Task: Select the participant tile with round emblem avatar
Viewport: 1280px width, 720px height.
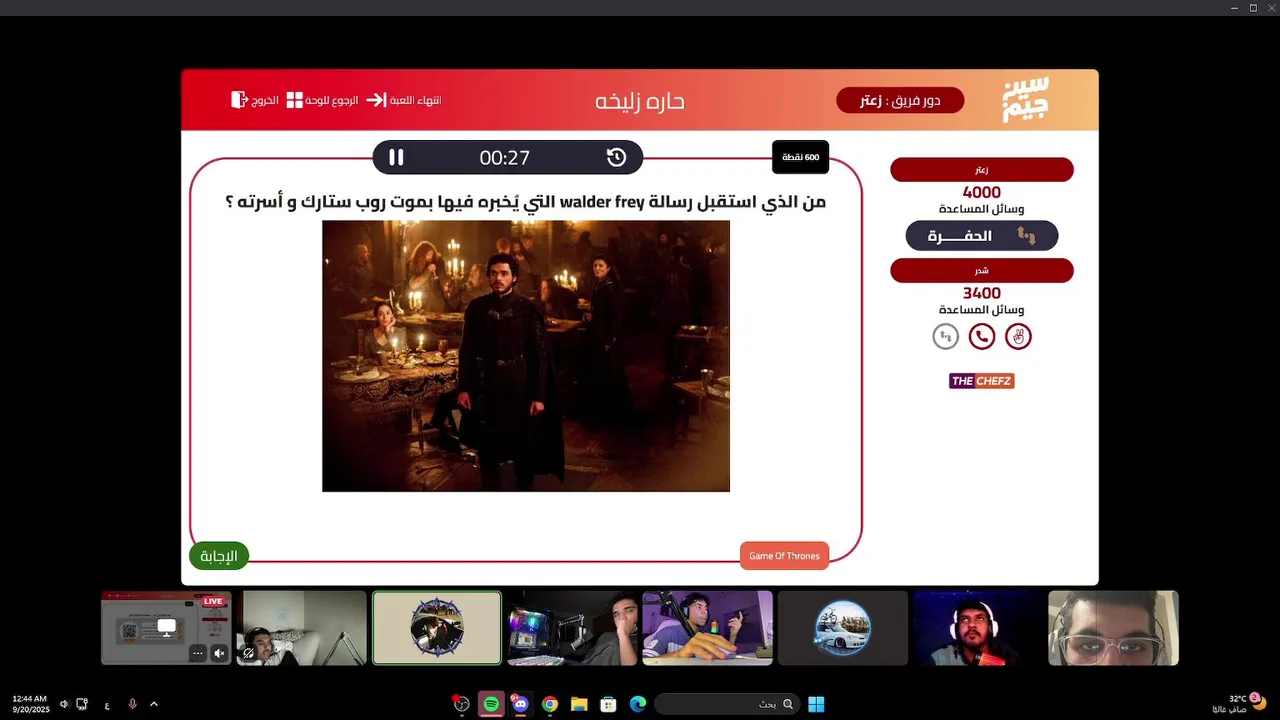Action: coord(437,628)
